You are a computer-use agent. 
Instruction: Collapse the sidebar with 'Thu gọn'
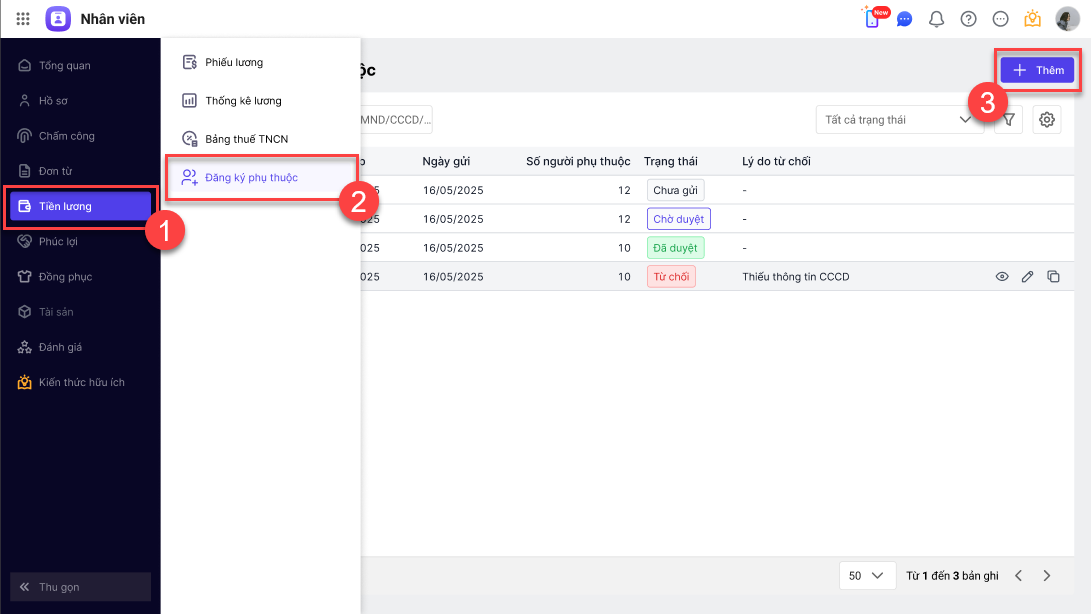(80, 587)
